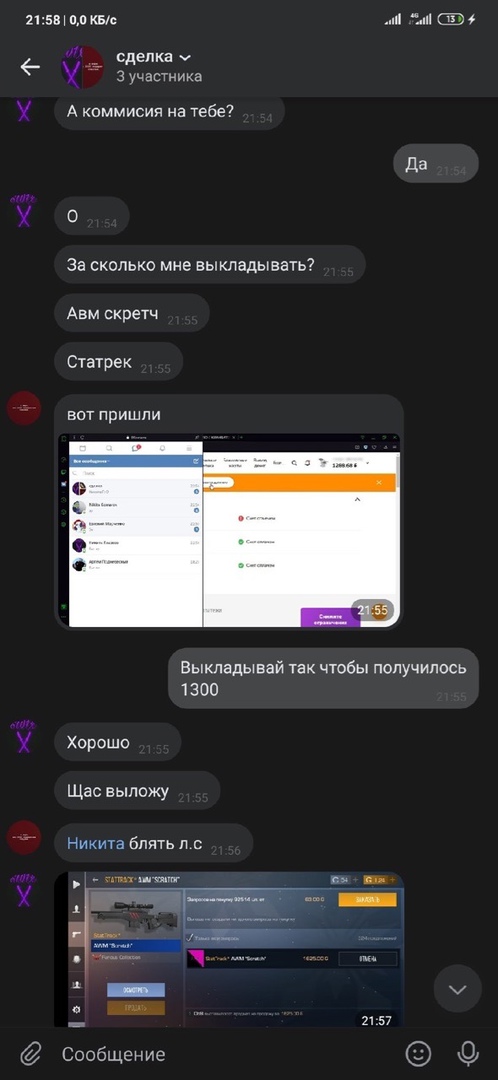Screen dimensions: 498x1080
Task: Tap the paperclip attachment icon
Action: coord(30,1054)
